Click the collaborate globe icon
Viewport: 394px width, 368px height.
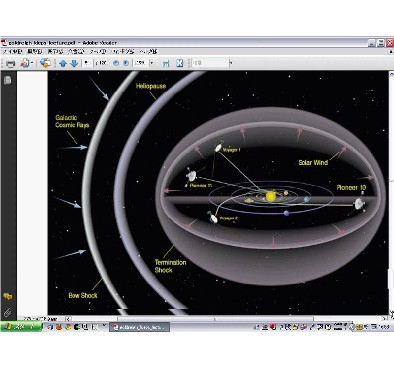(x=45, y=63)
